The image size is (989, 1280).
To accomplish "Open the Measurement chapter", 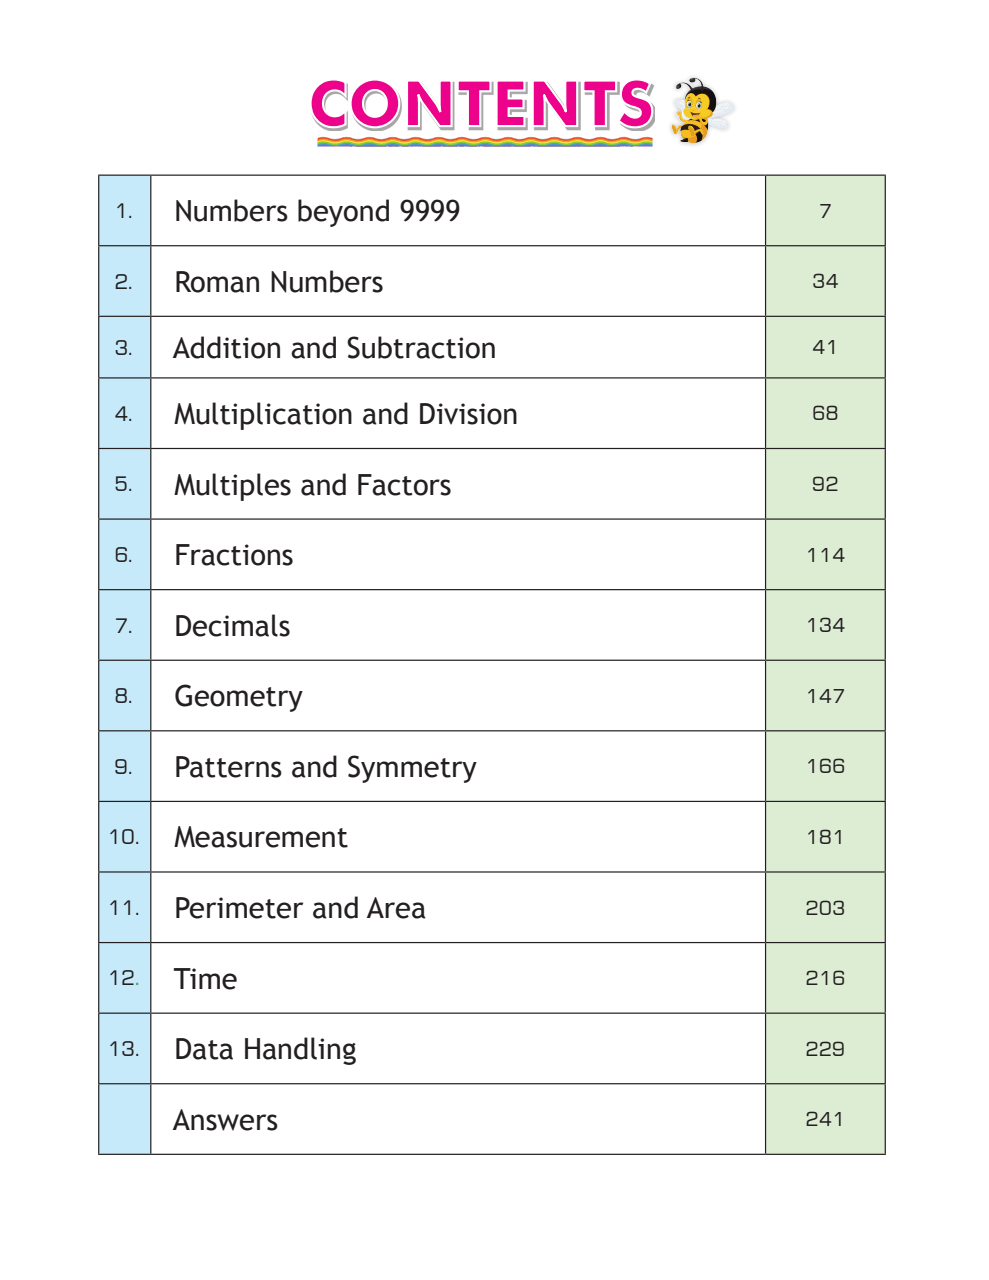I will pos(261,837).
